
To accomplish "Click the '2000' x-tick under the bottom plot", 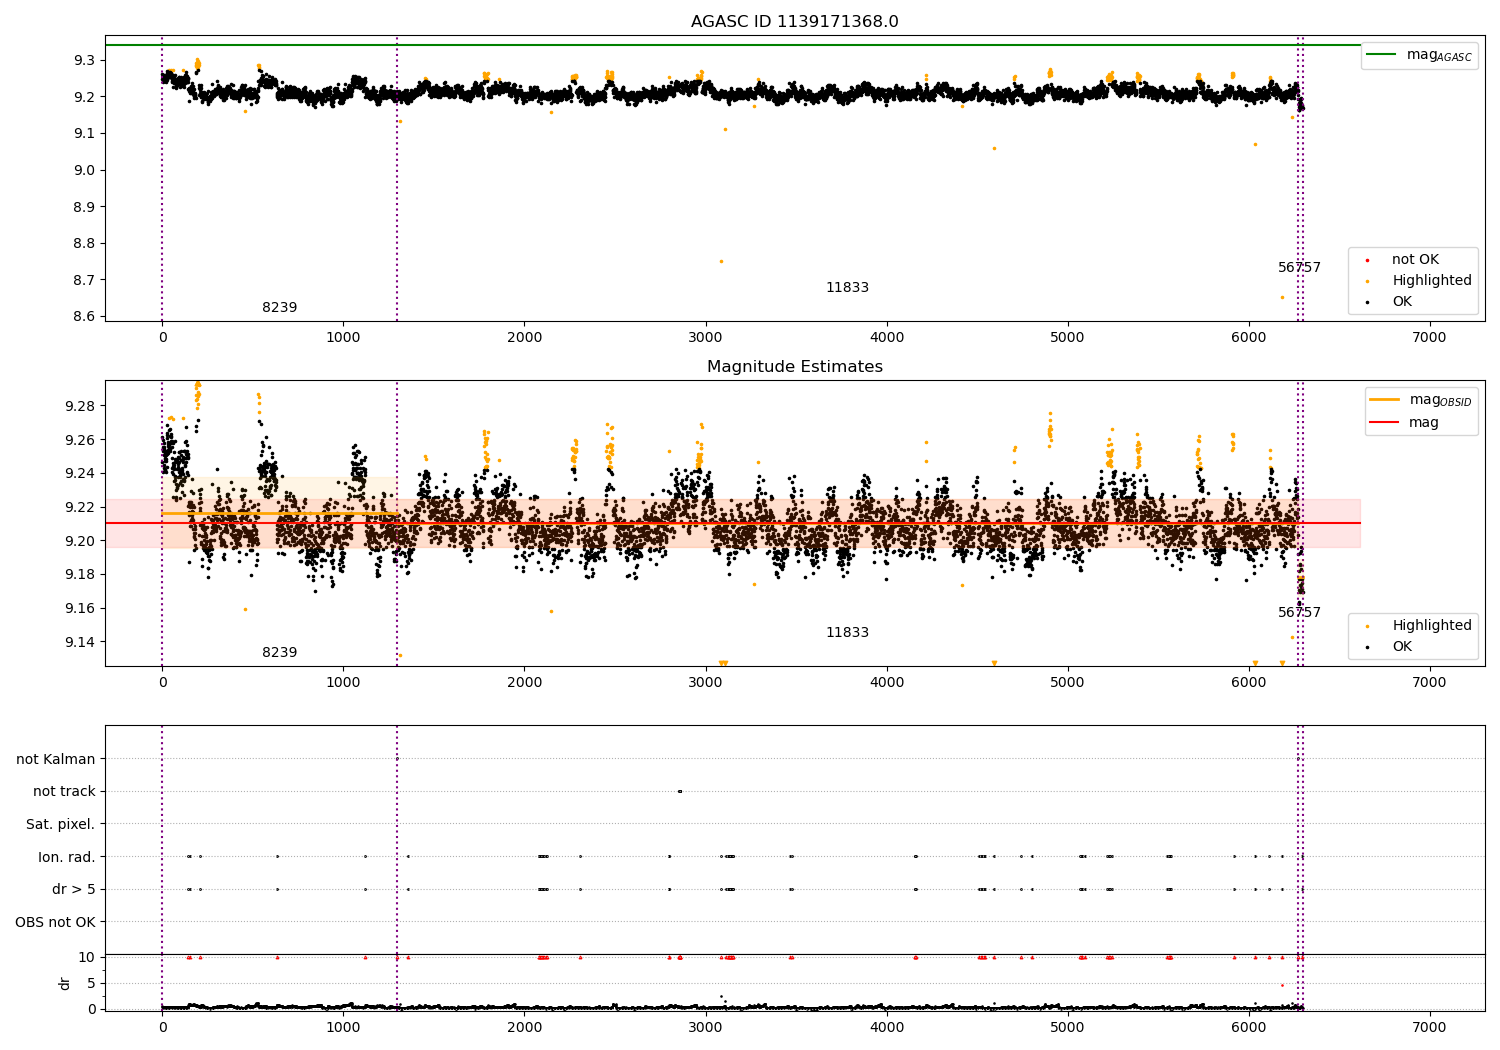I will [x=524, y=1027].
